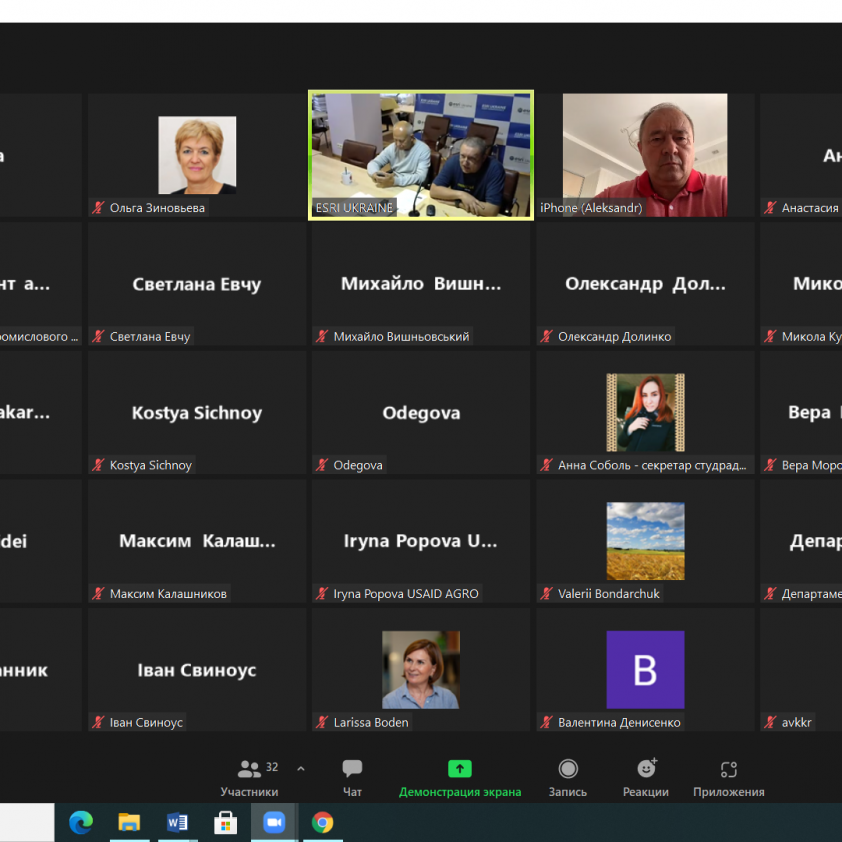This screenshot has width=842, height=842.
Task: Switch to Zoom in the taskbar
Action: [274, 822]
